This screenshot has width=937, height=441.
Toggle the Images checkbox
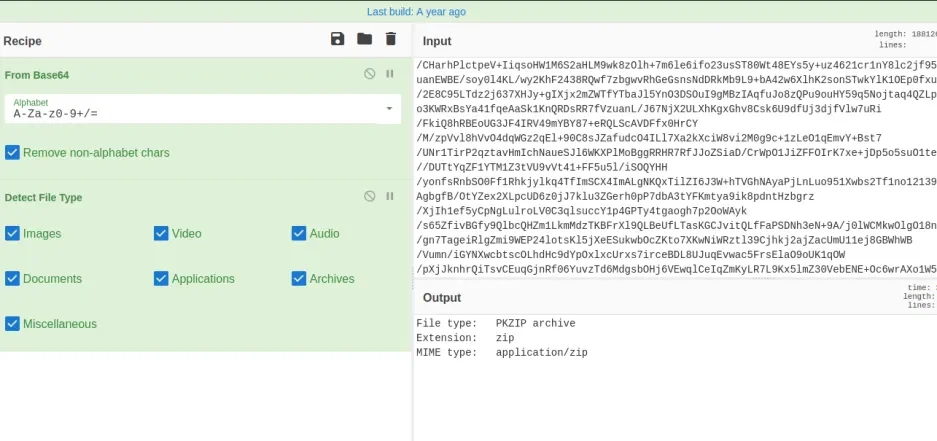(13, 234)
